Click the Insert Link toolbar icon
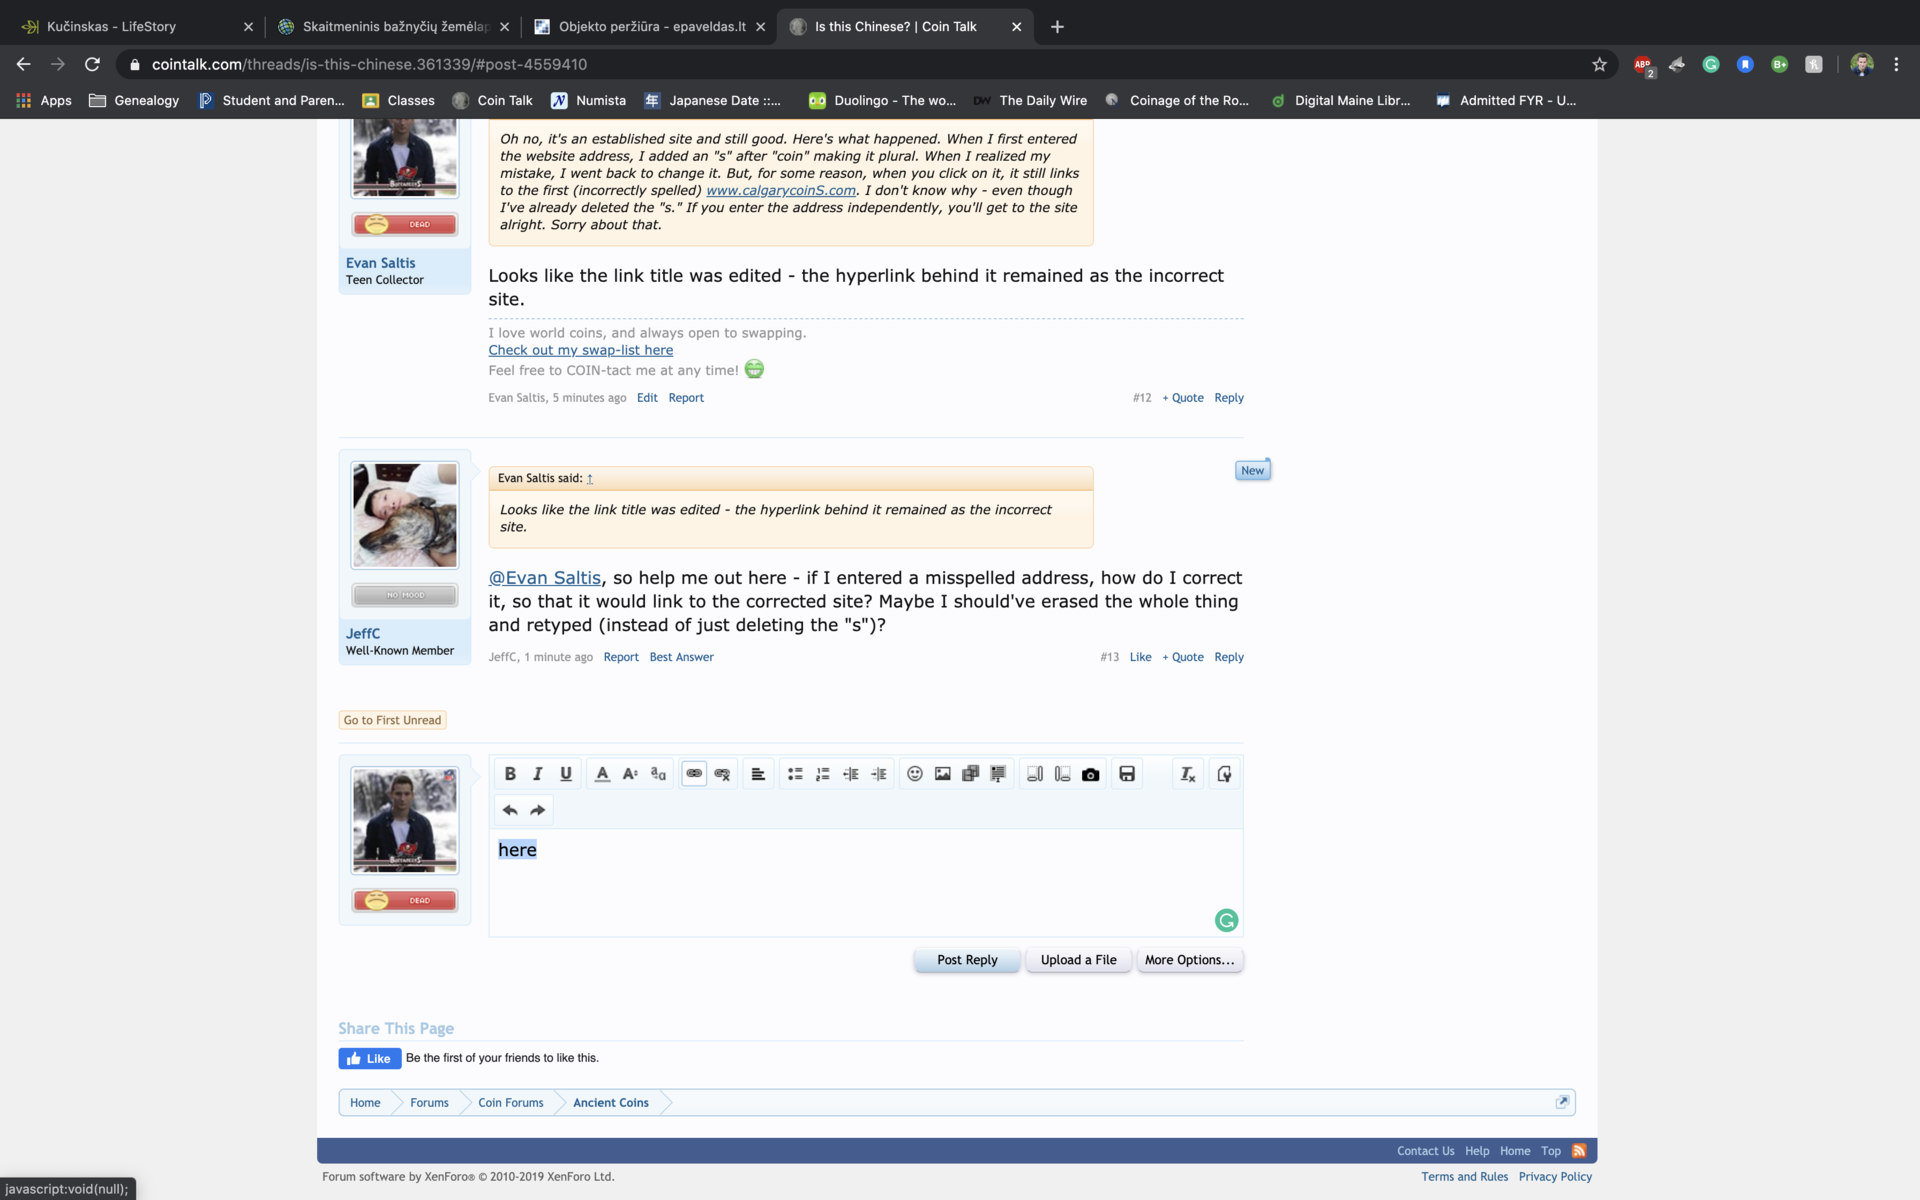 coord(694,774)
